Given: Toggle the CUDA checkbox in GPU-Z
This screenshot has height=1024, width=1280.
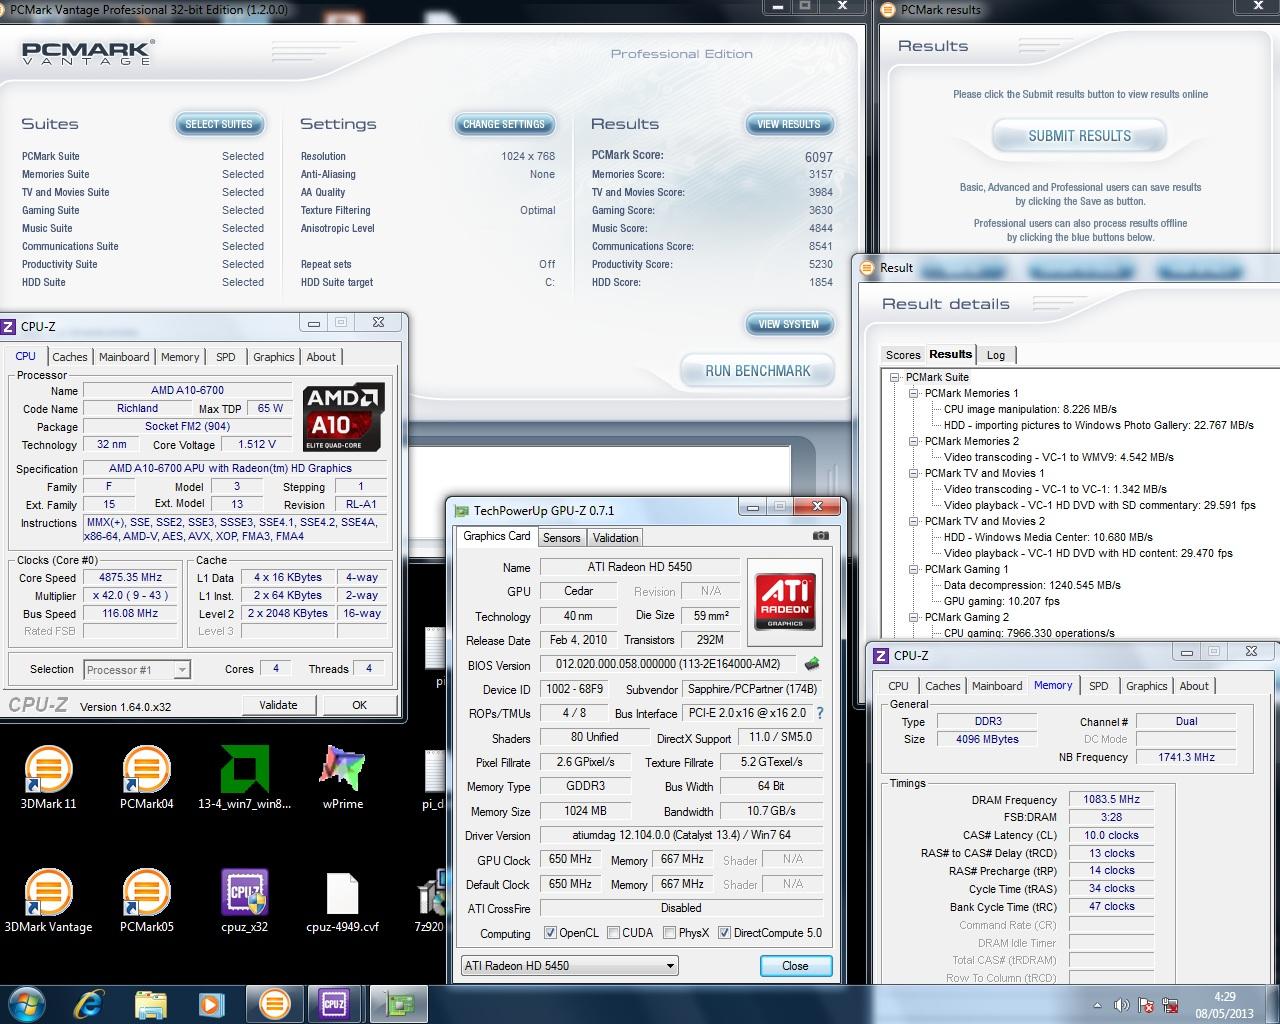Looking at the screenshot, I should (613, 933).
